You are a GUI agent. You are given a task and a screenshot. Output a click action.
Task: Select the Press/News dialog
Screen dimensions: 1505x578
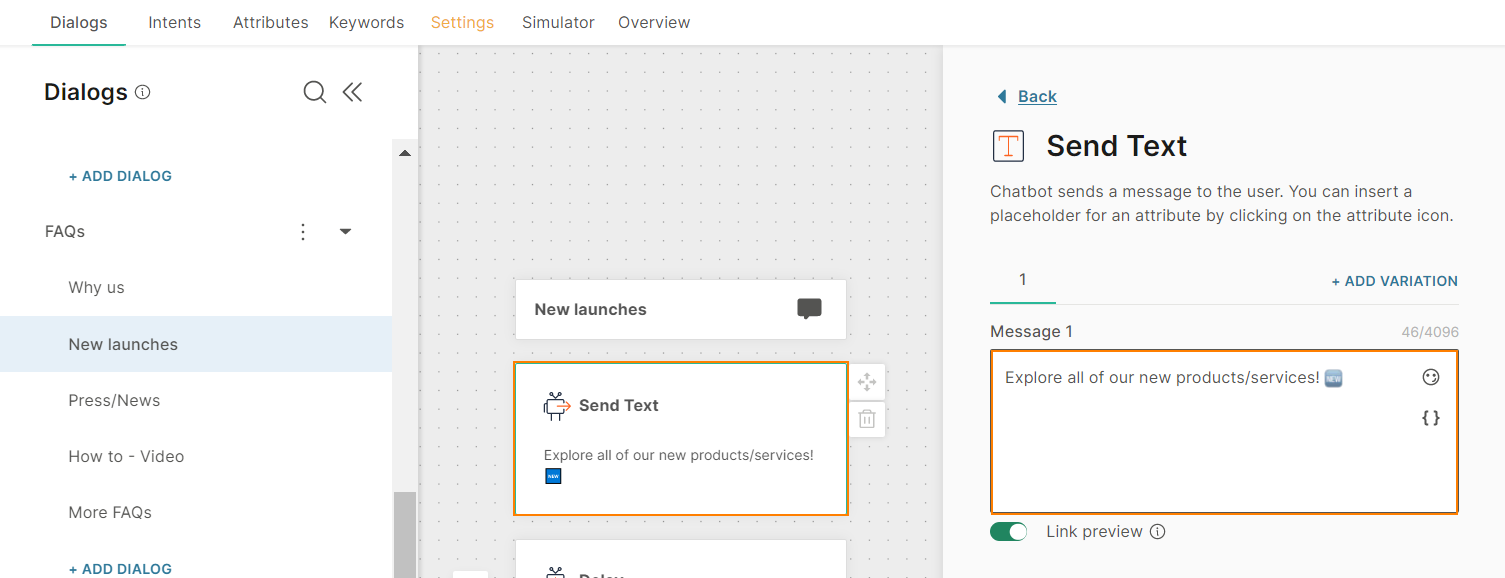pos(114,399)
